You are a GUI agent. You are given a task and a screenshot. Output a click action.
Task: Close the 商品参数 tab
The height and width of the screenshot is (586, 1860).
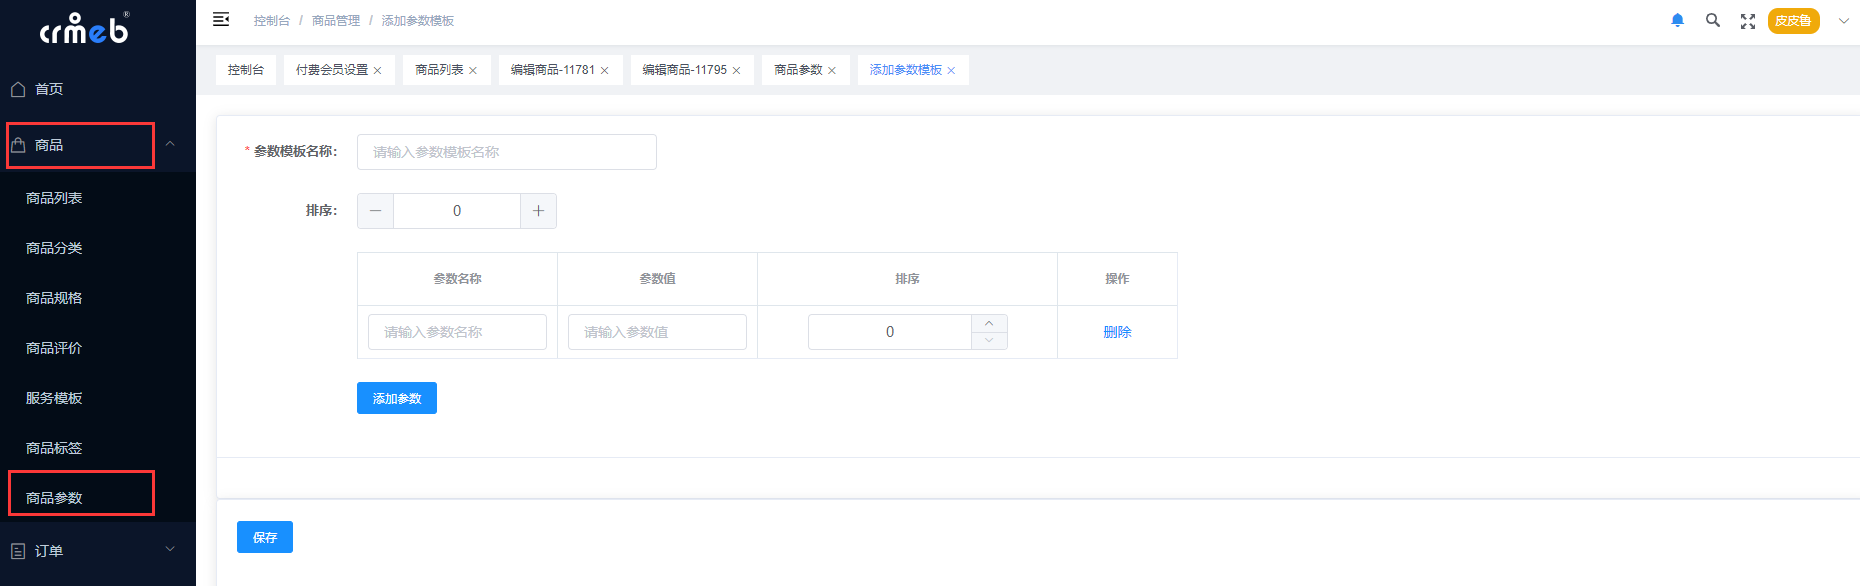[x=832, y=71]
